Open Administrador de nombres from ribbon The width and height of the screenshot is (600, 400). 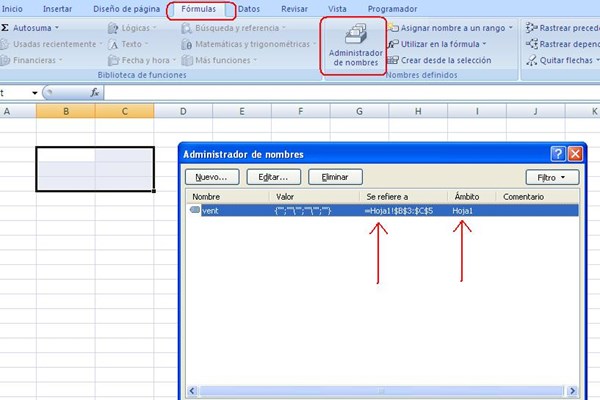355,45
